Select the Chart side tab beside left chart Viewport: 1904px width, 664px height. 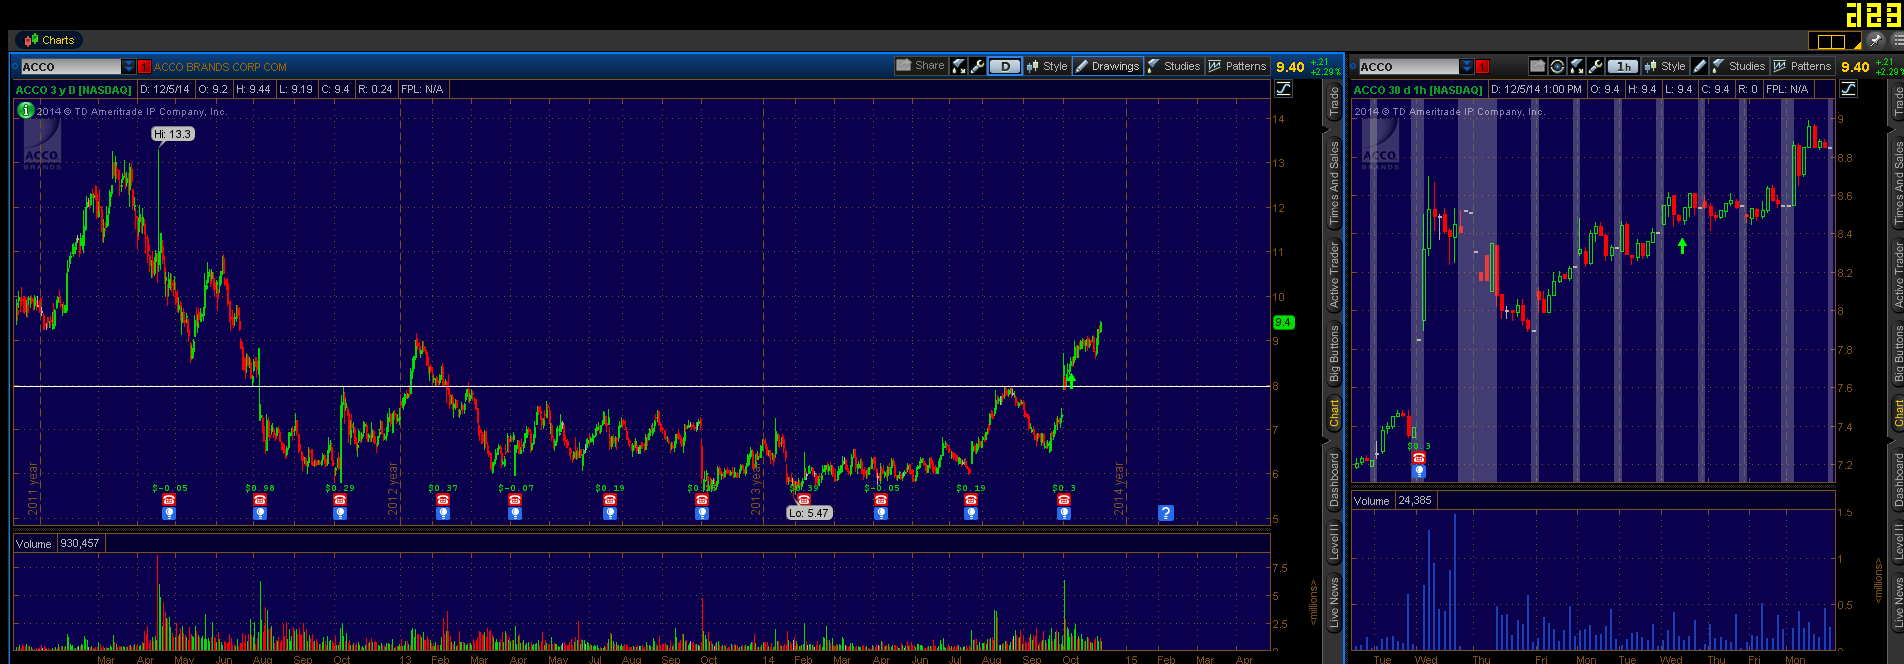(1334, 414)
